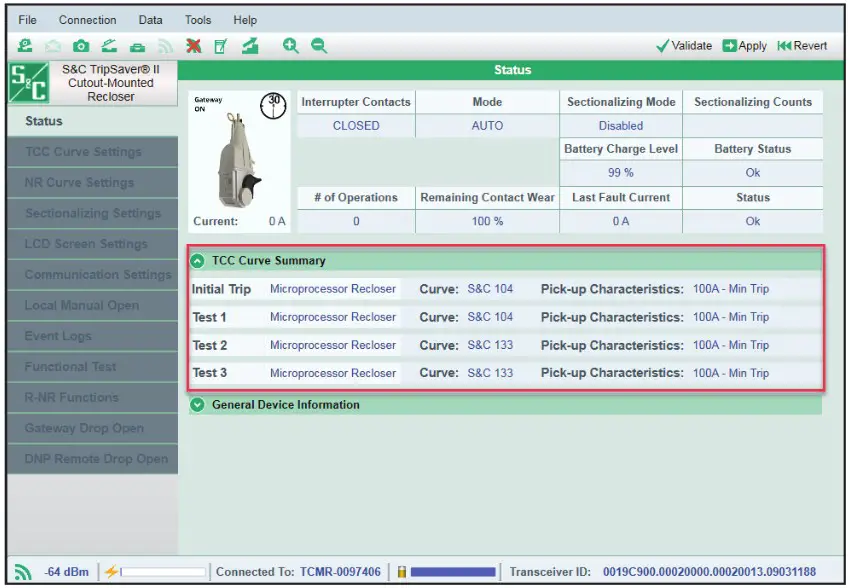Open the File menu
This screenshot has height=588, width=850.
pyautogui.click(x=28, y=20)
